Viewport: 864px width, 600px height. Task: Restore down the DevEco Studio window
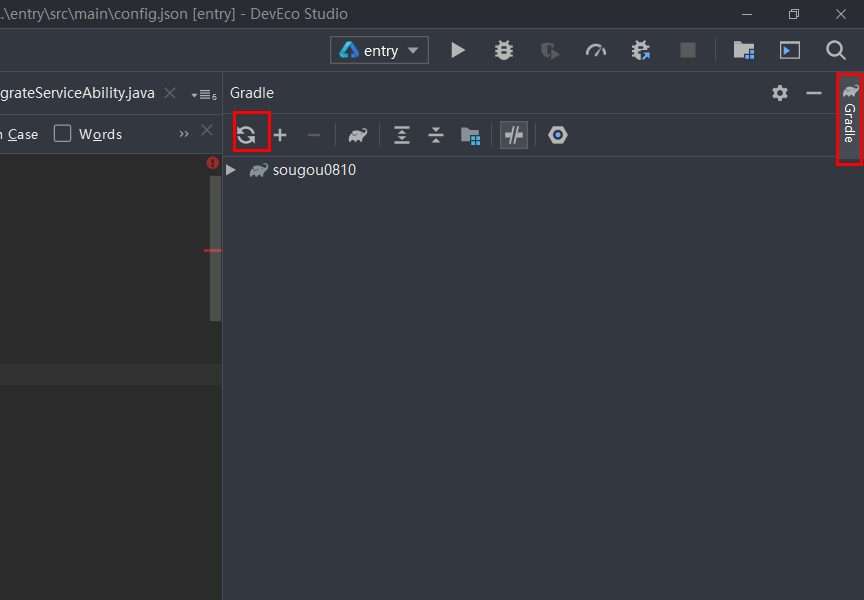[793, 14]
